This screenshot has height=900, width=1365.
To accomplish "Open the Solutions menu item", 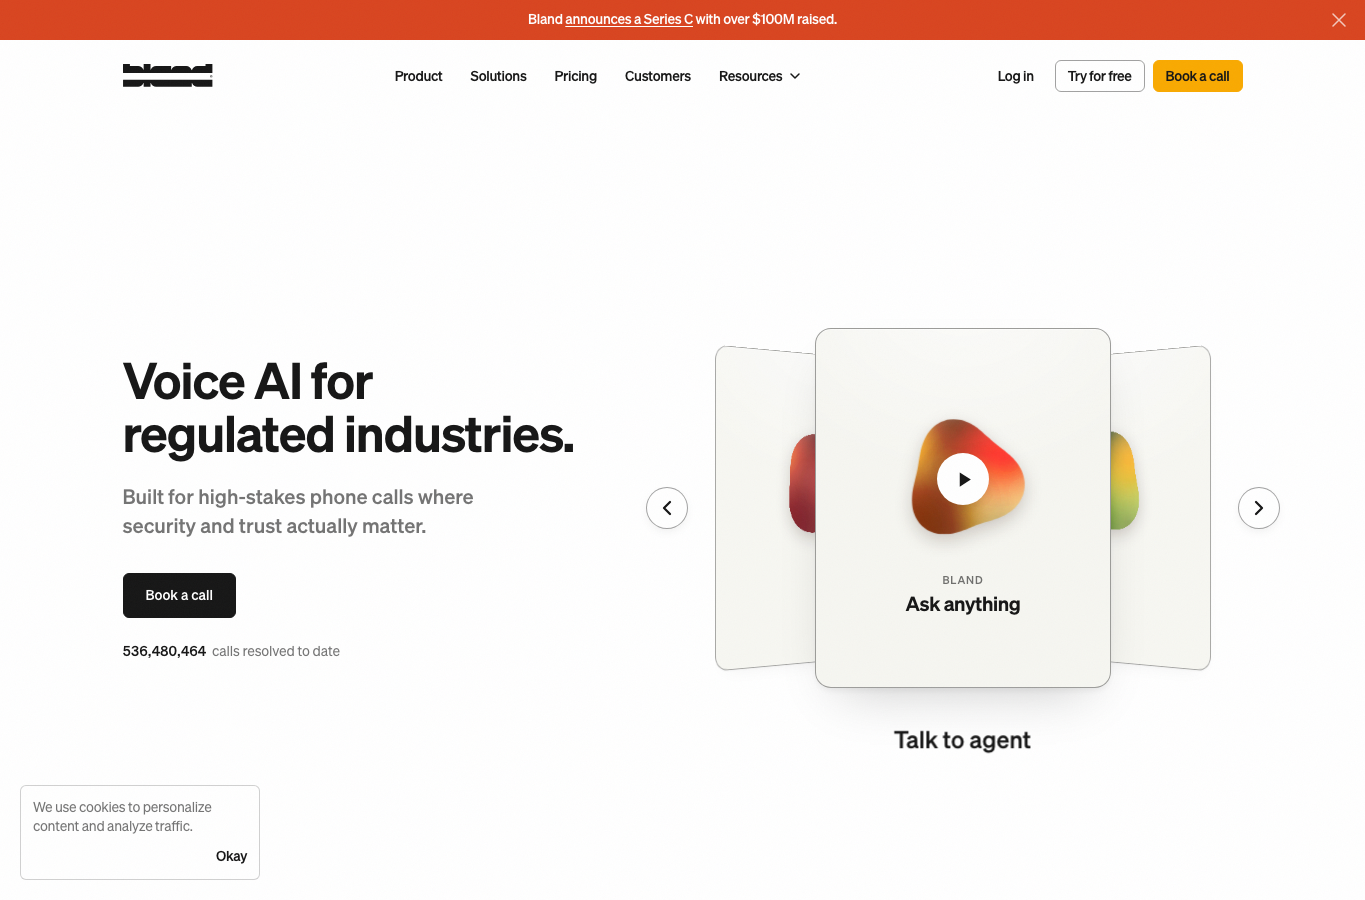I will (x=498, y=76).
